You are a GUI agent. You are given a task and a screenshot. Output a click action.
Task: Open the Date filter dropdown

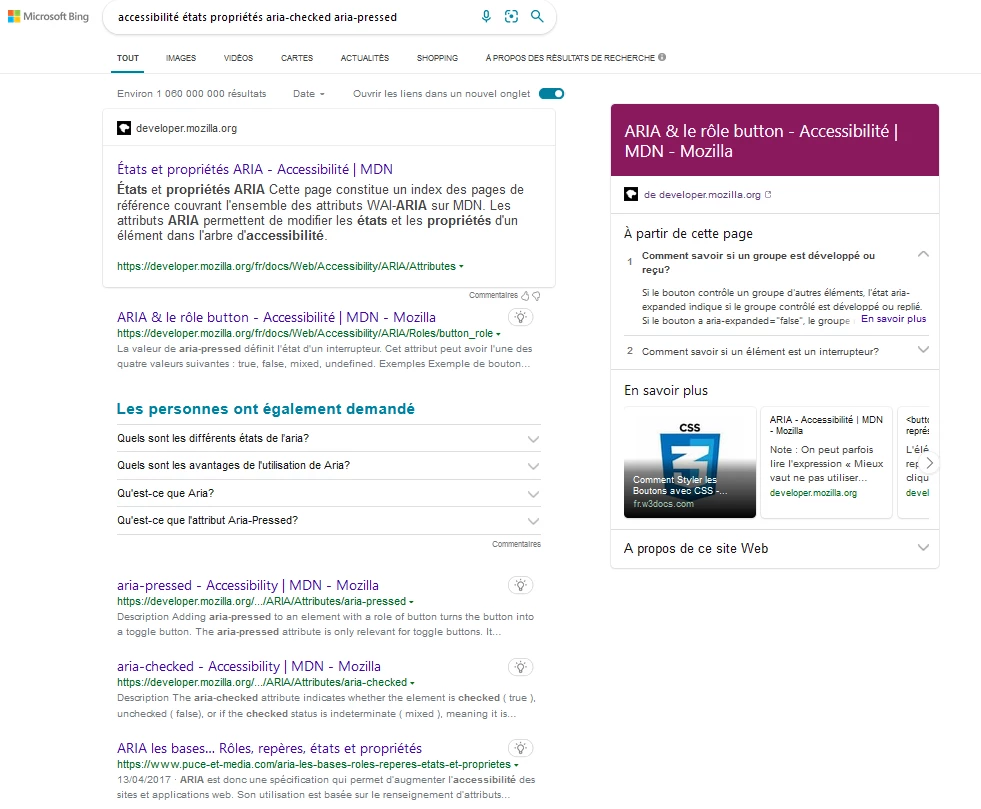point(309,93)
